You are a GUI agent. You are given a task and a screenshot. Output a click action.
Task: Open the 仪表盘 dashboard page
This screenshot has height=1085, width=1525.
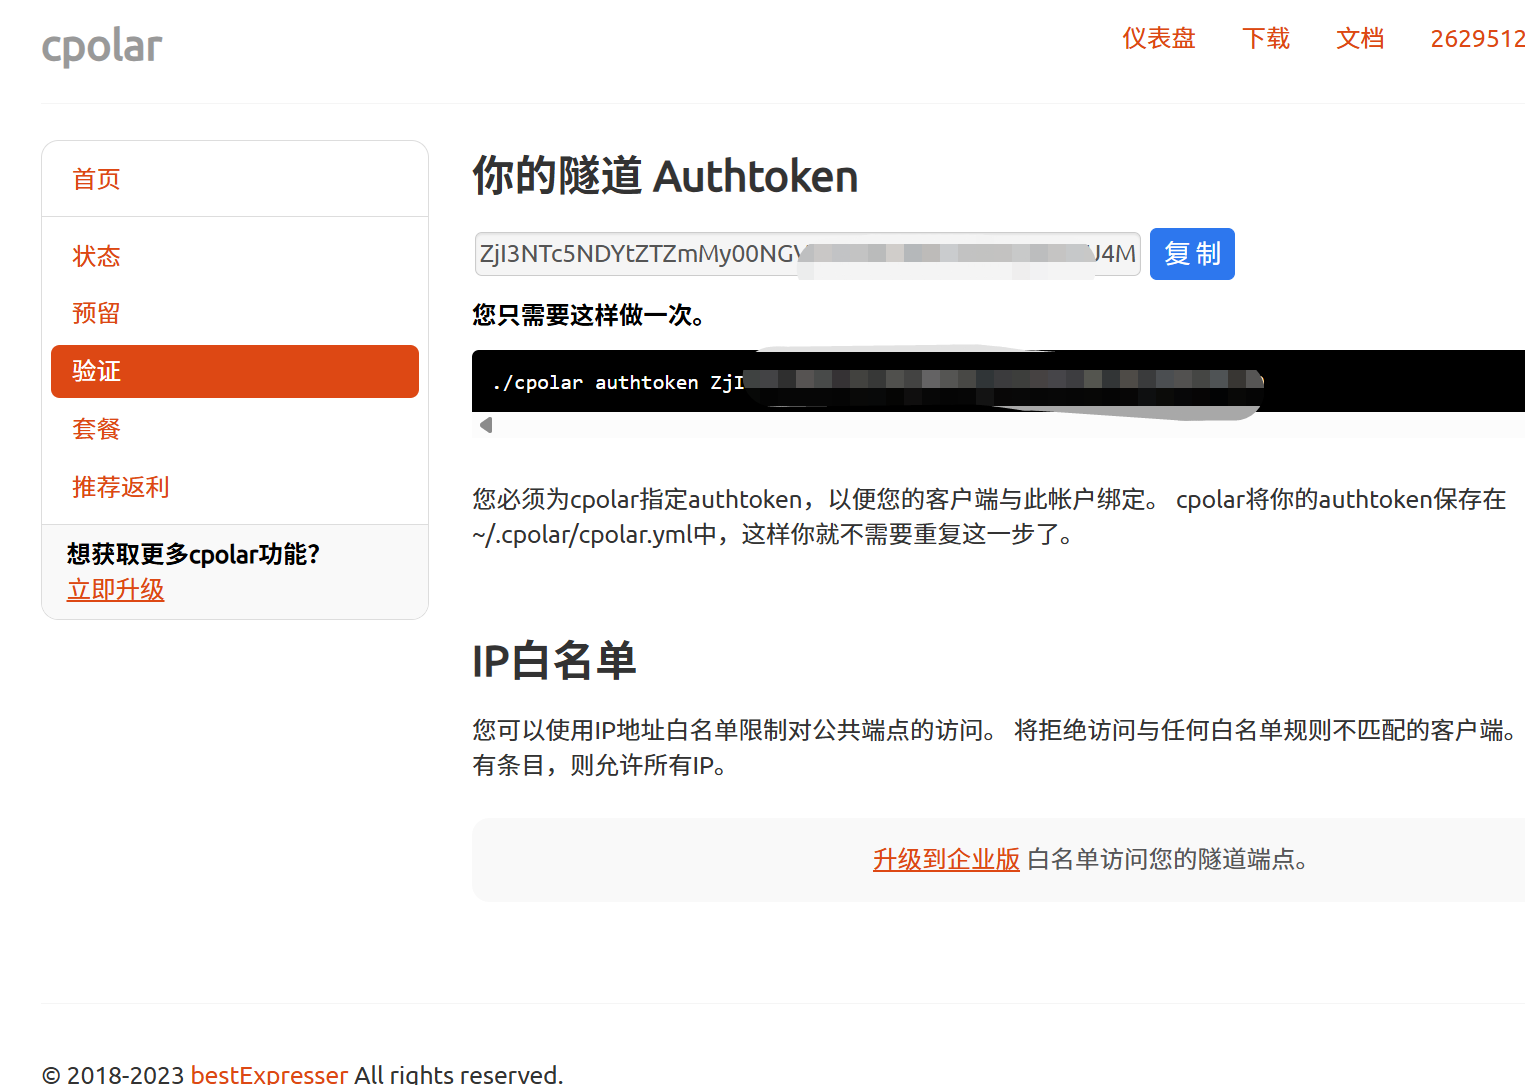(1158, 38)
